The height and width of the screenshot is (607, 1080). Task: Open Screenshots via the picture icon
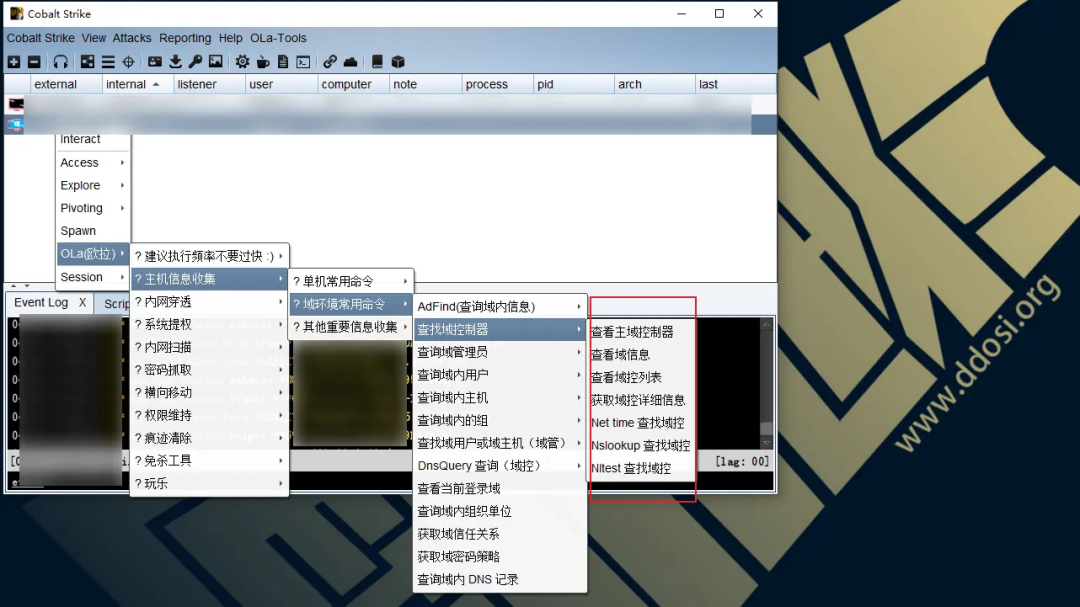216,62
